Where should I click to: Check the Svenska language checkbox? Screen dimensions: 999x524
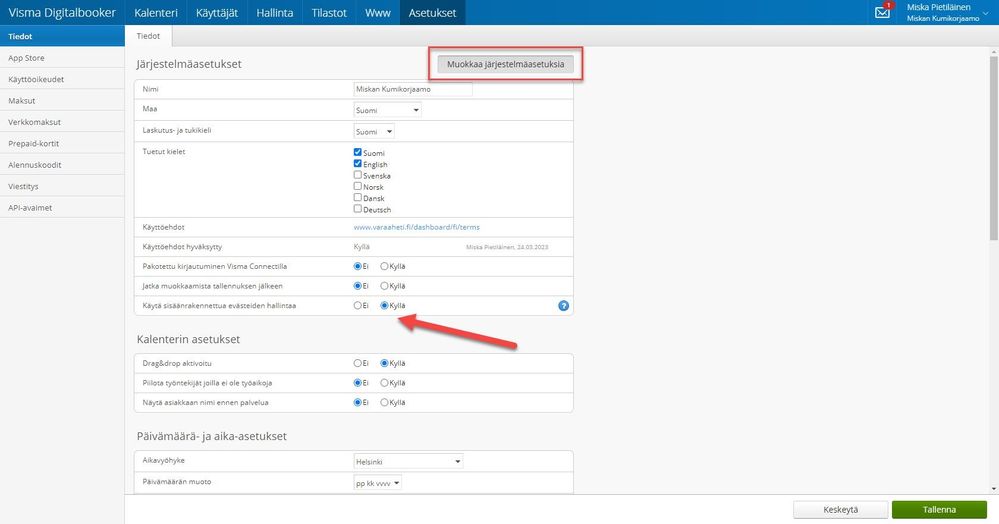click(x=357, y=175)
